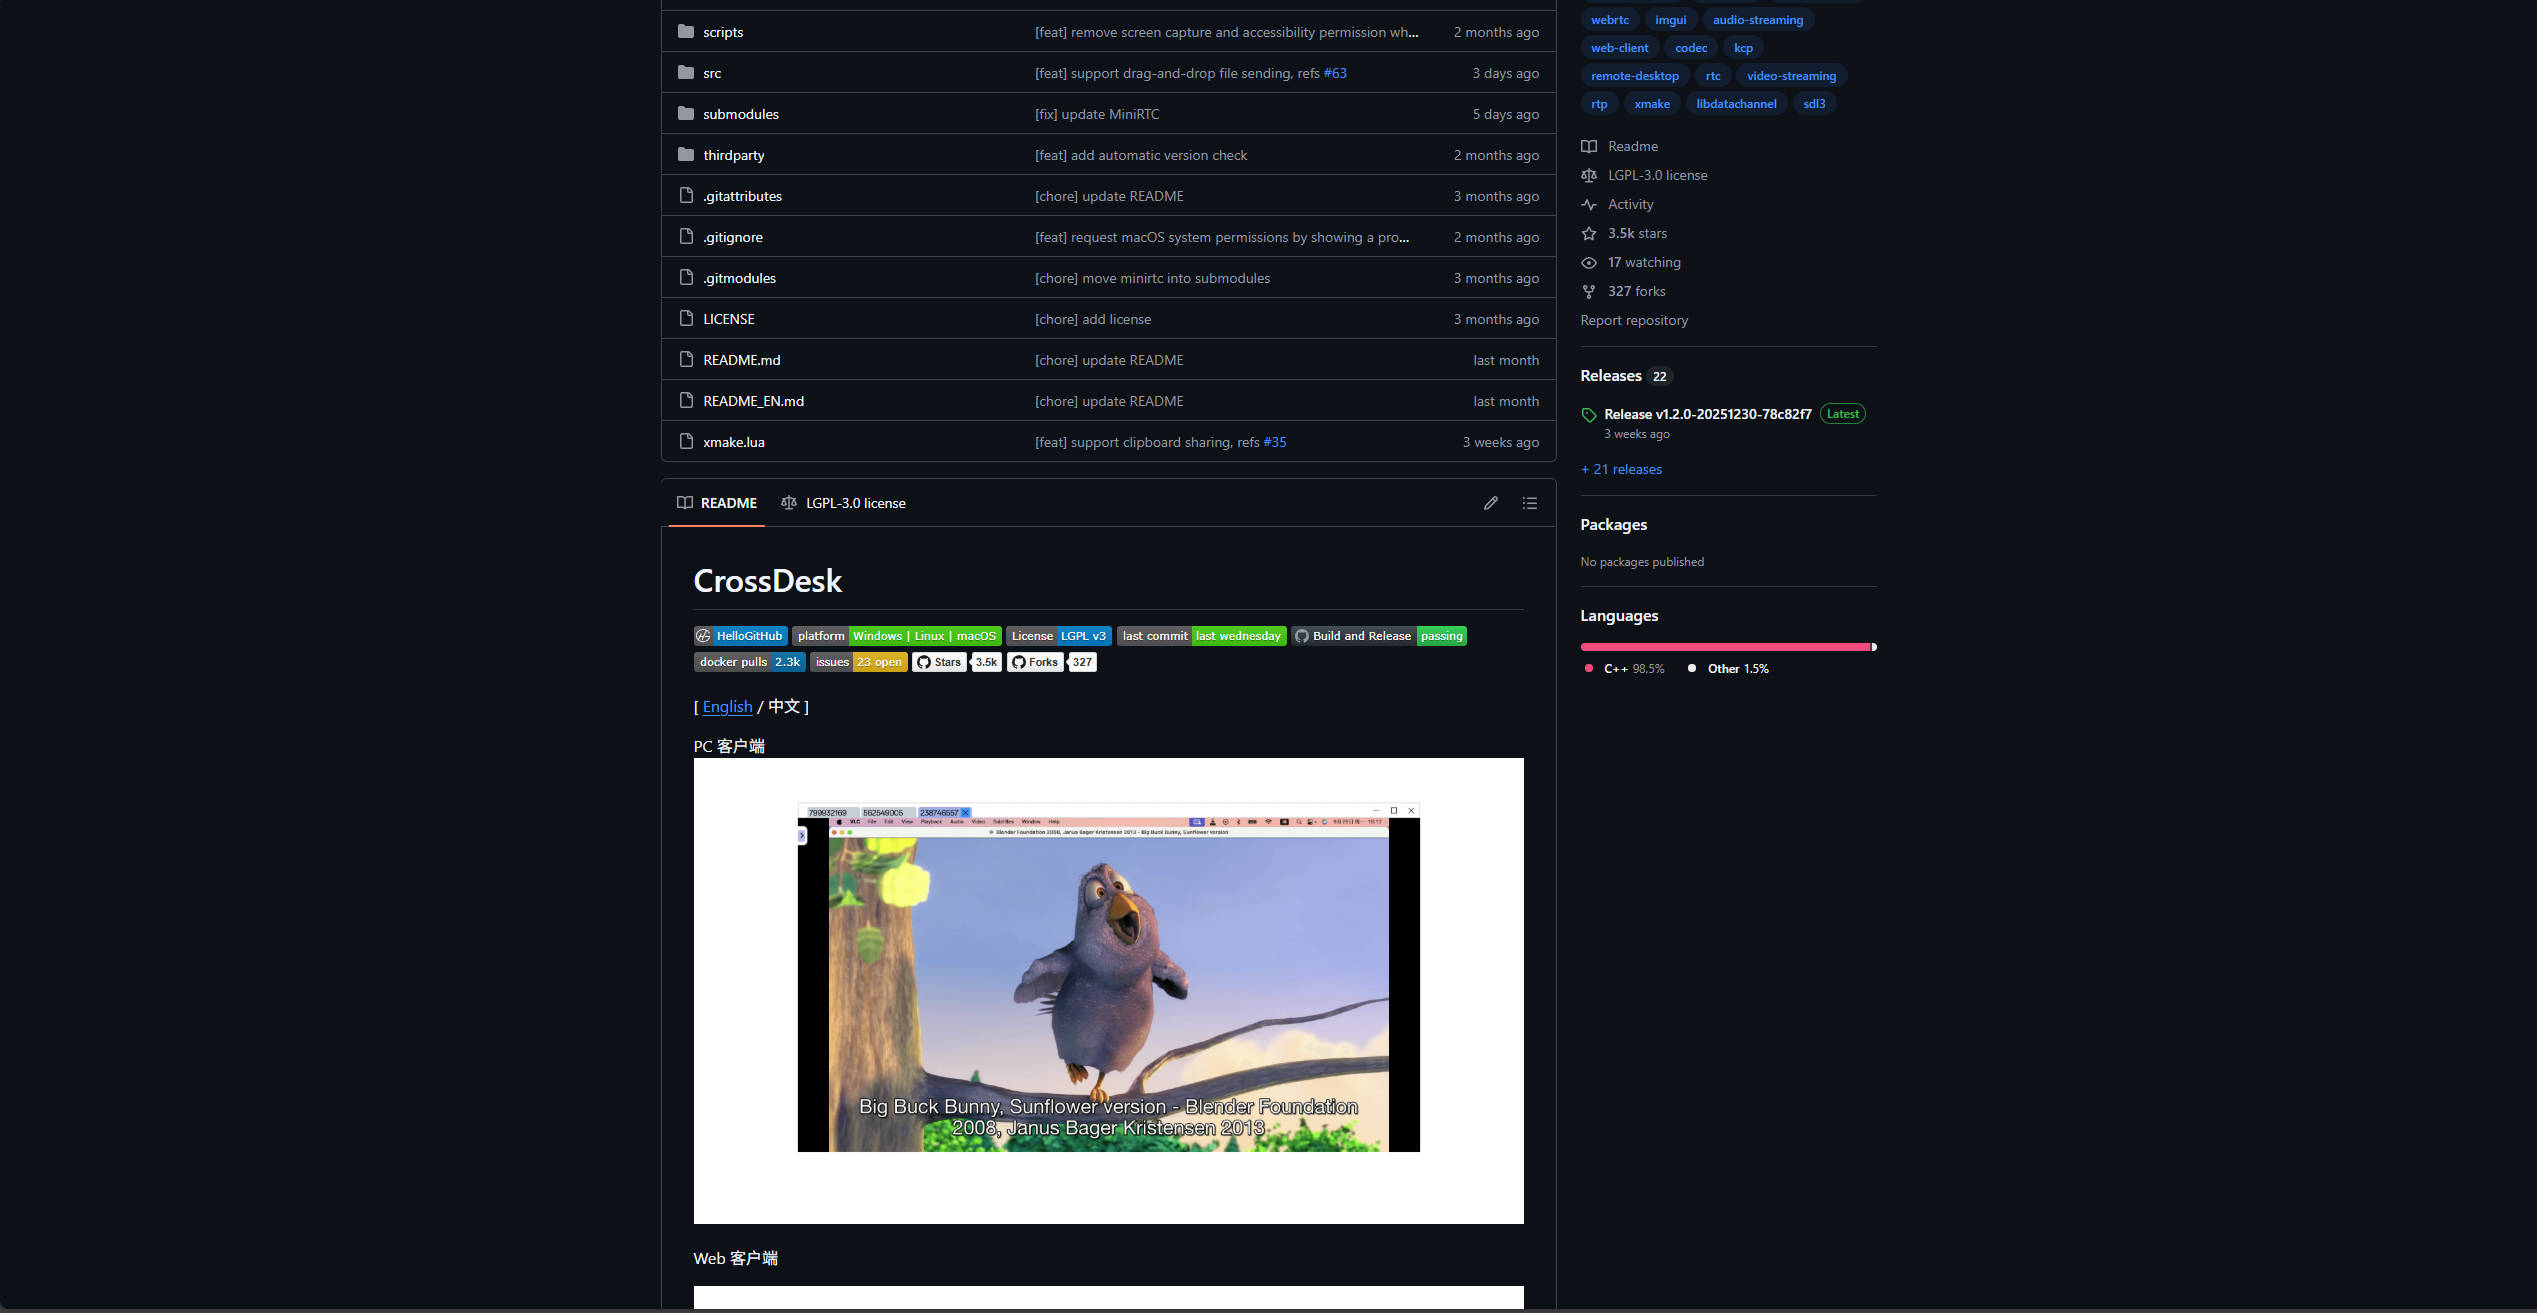Image resolution: width=2537 pixels, height=1313 pixels.
Task: Click the fork icon beside 327 forks
Action: [x=1588, y=291]
